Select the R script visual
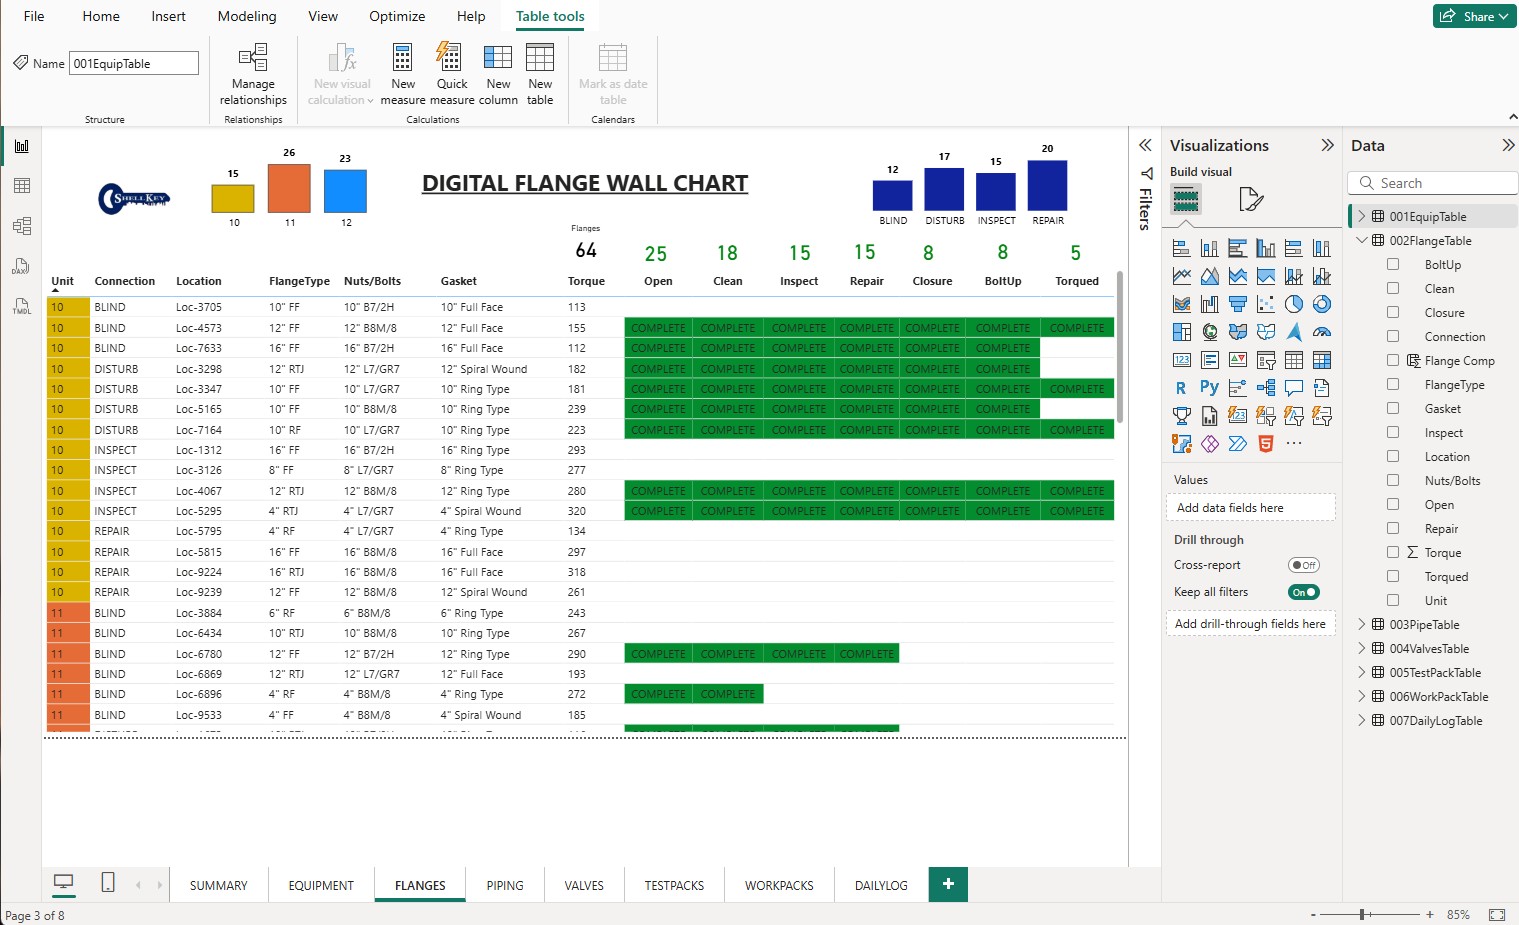1519x925 pixels. pyautogui.click(x=1181, y=387)
